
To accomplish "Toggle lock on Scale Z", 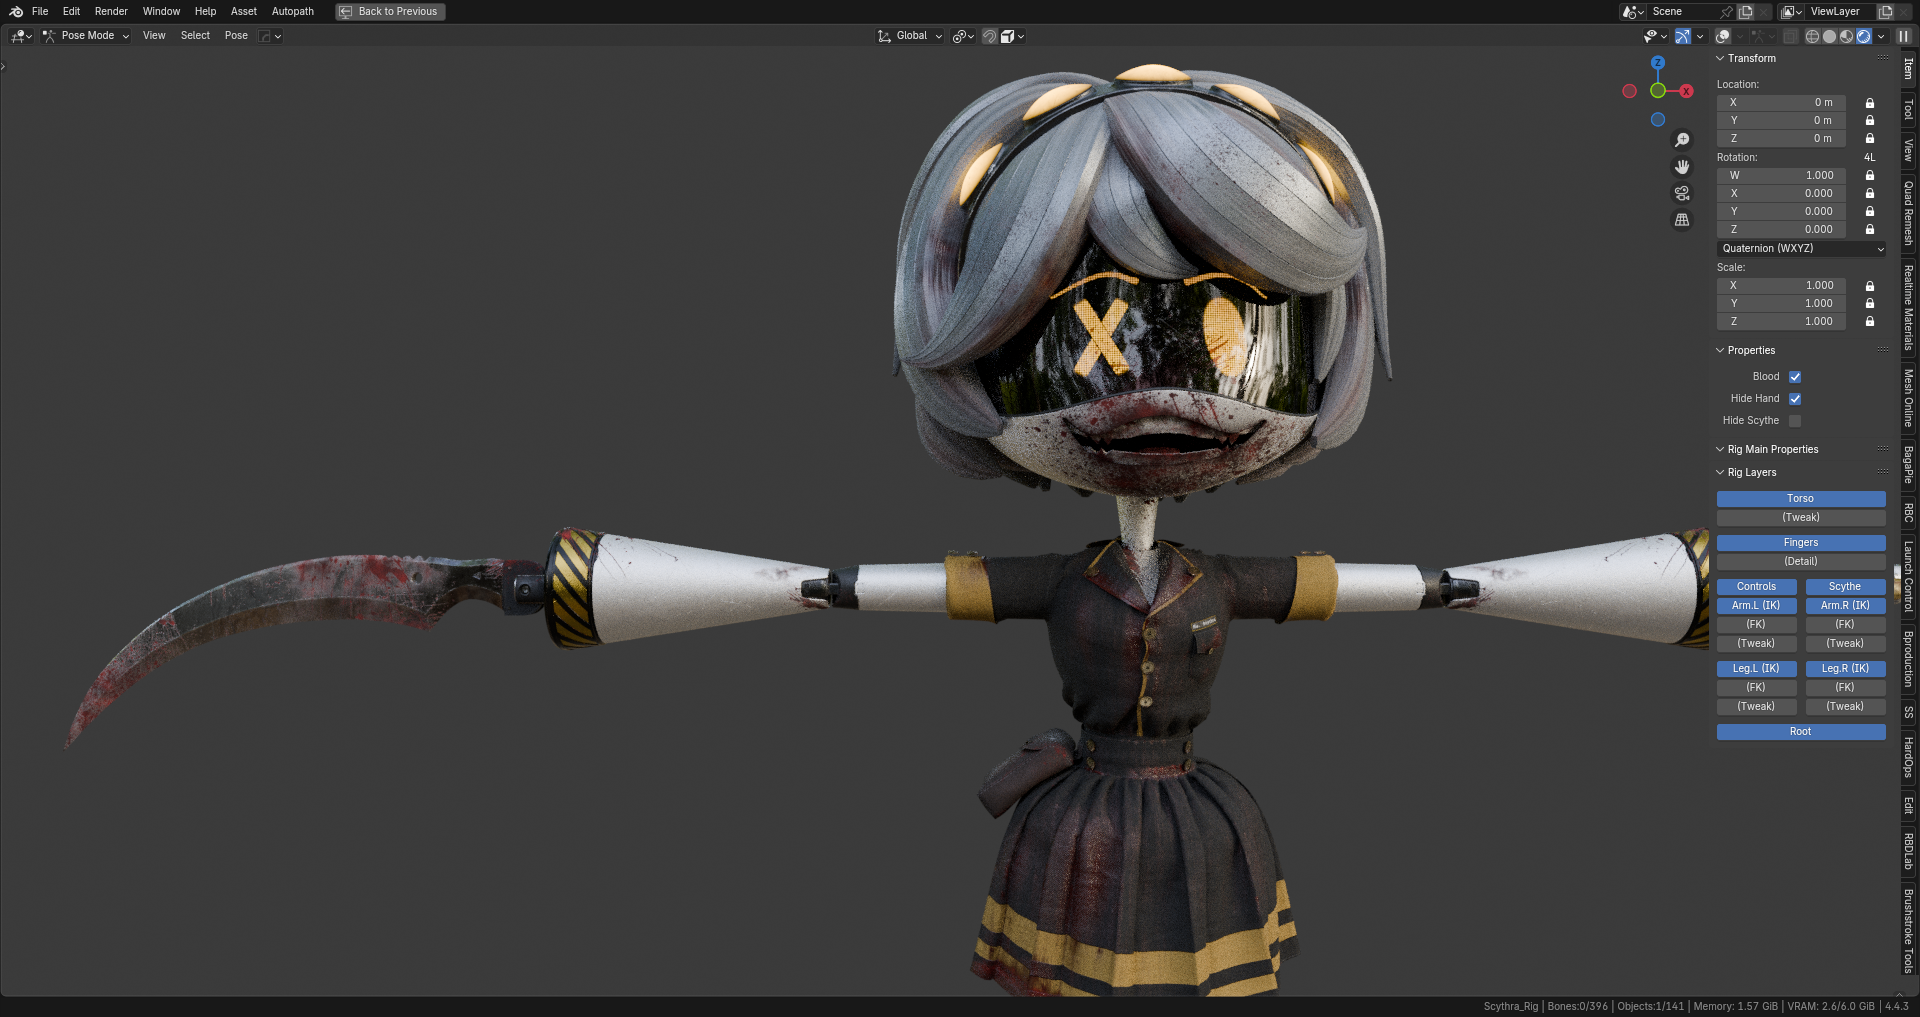I will tap(1870, 322).
